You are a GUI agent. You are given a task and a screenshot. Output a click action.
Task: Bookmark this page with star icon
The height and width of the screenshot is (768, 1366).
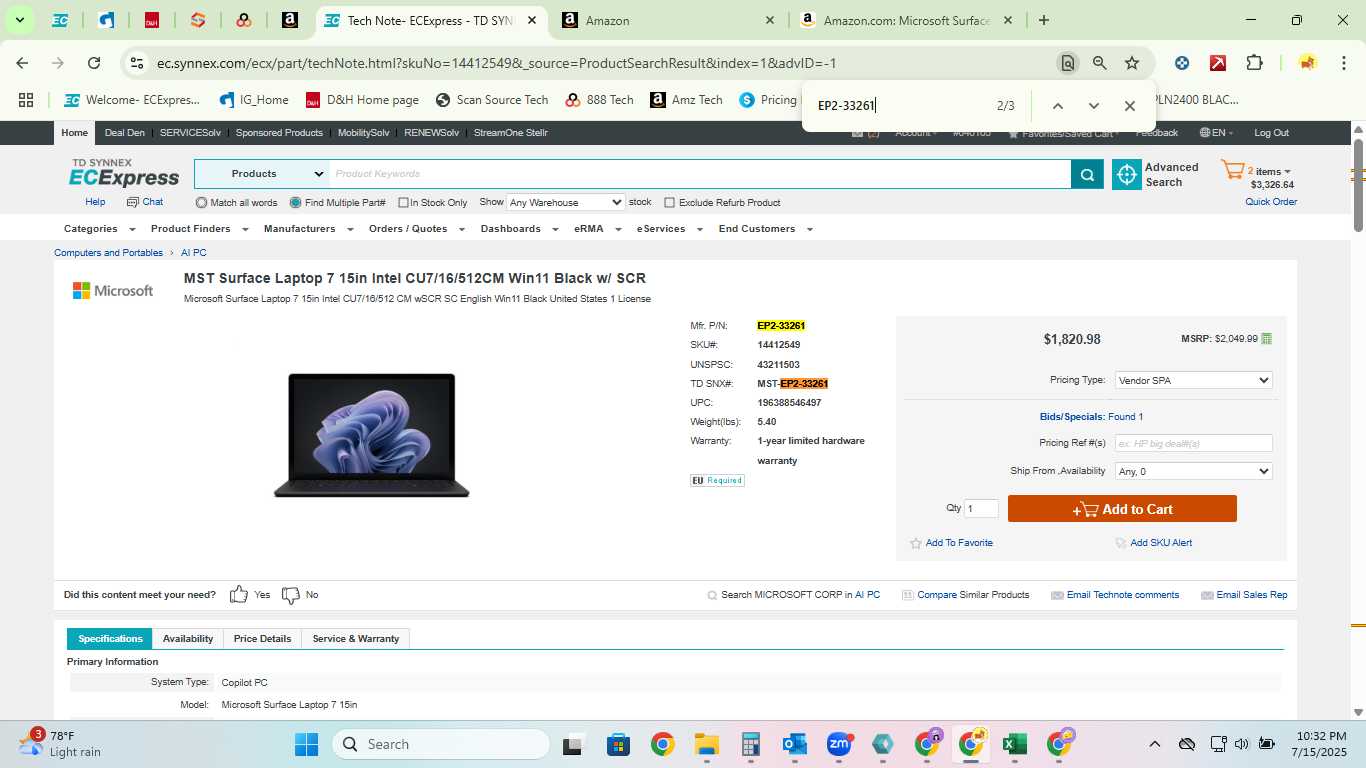coord(1132,63)
